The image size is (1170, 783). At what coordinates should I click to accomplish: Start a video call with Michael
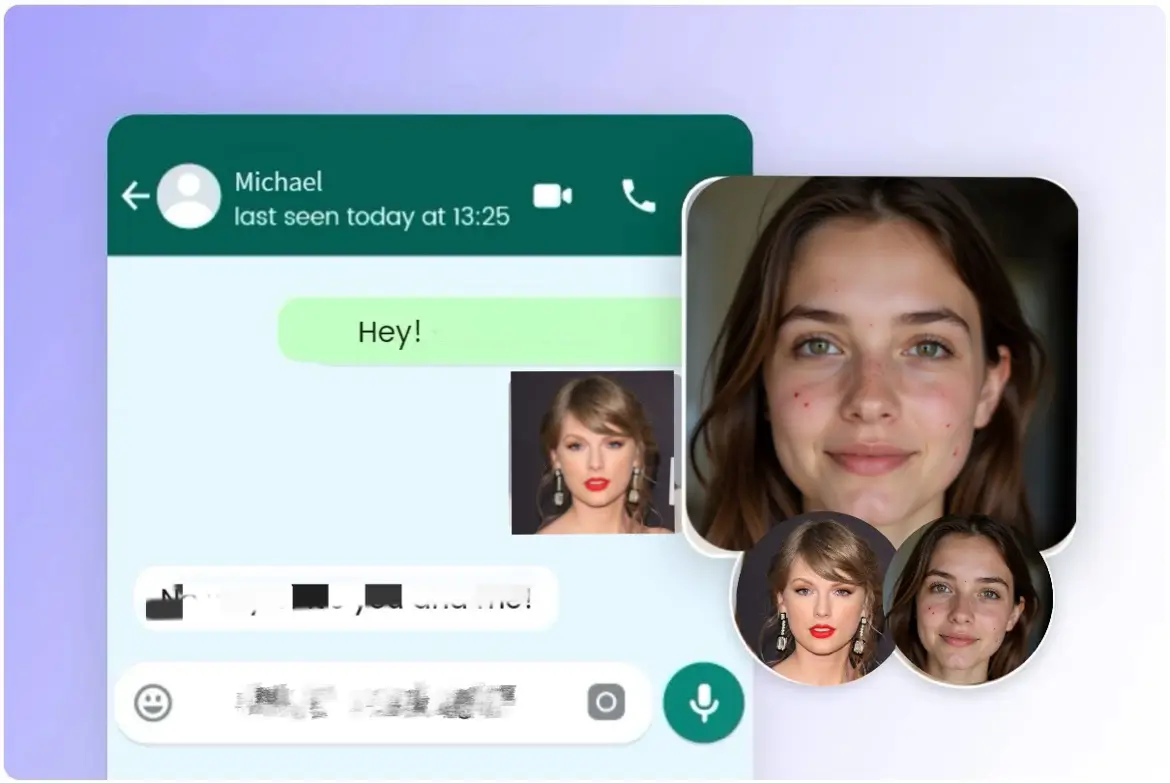click(552, 196)
